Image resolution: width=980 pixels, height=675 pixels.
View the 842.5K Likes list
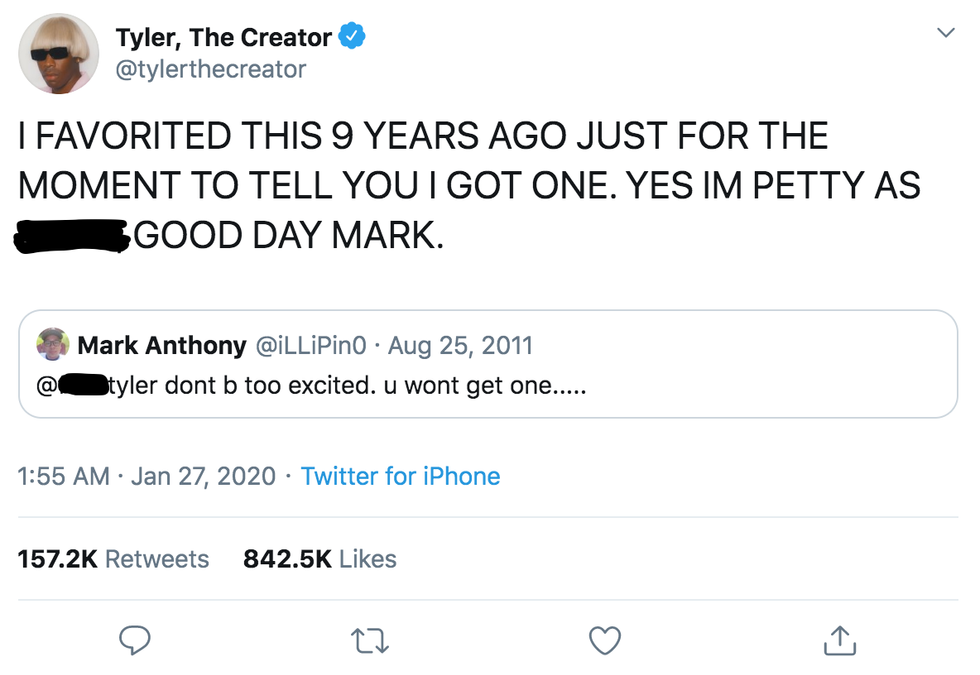tap(320, 559)
